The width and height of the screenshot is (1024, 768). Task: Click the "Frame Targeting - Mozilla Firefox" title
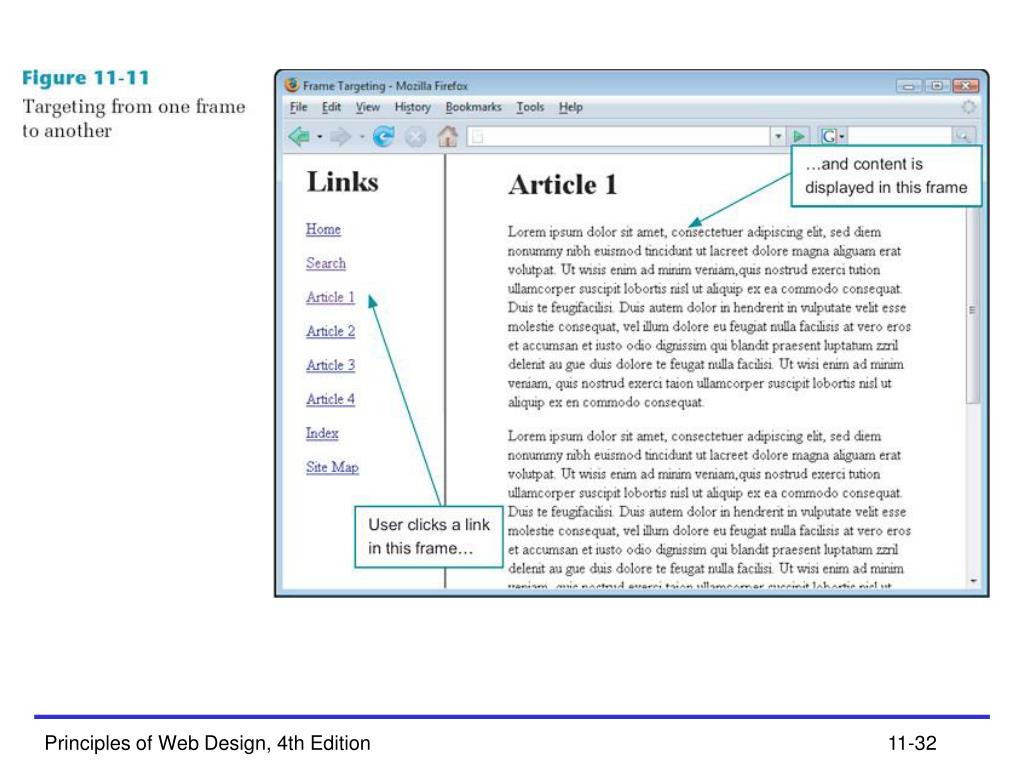click(x=385, y=86)
